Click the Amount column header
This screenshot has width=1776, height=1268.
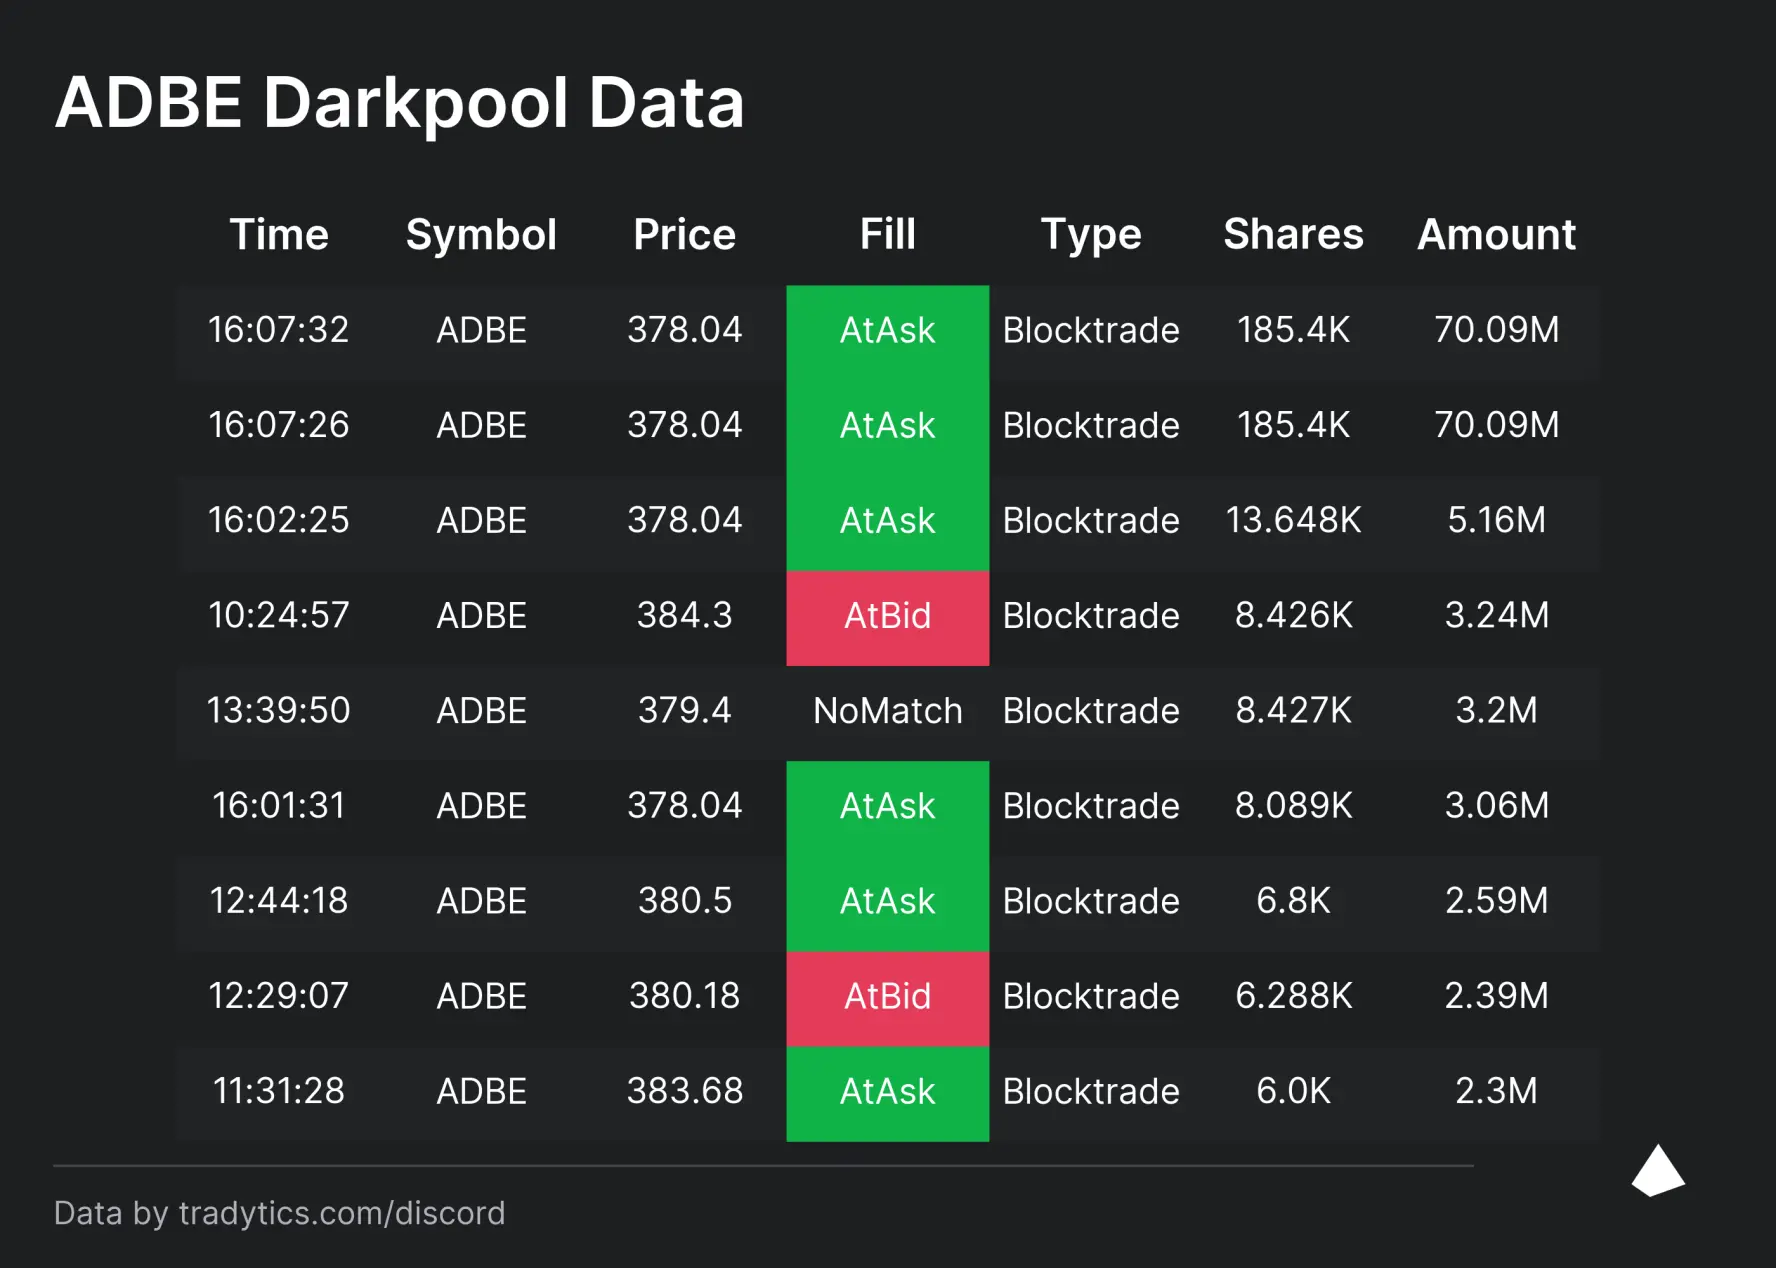1496,235
